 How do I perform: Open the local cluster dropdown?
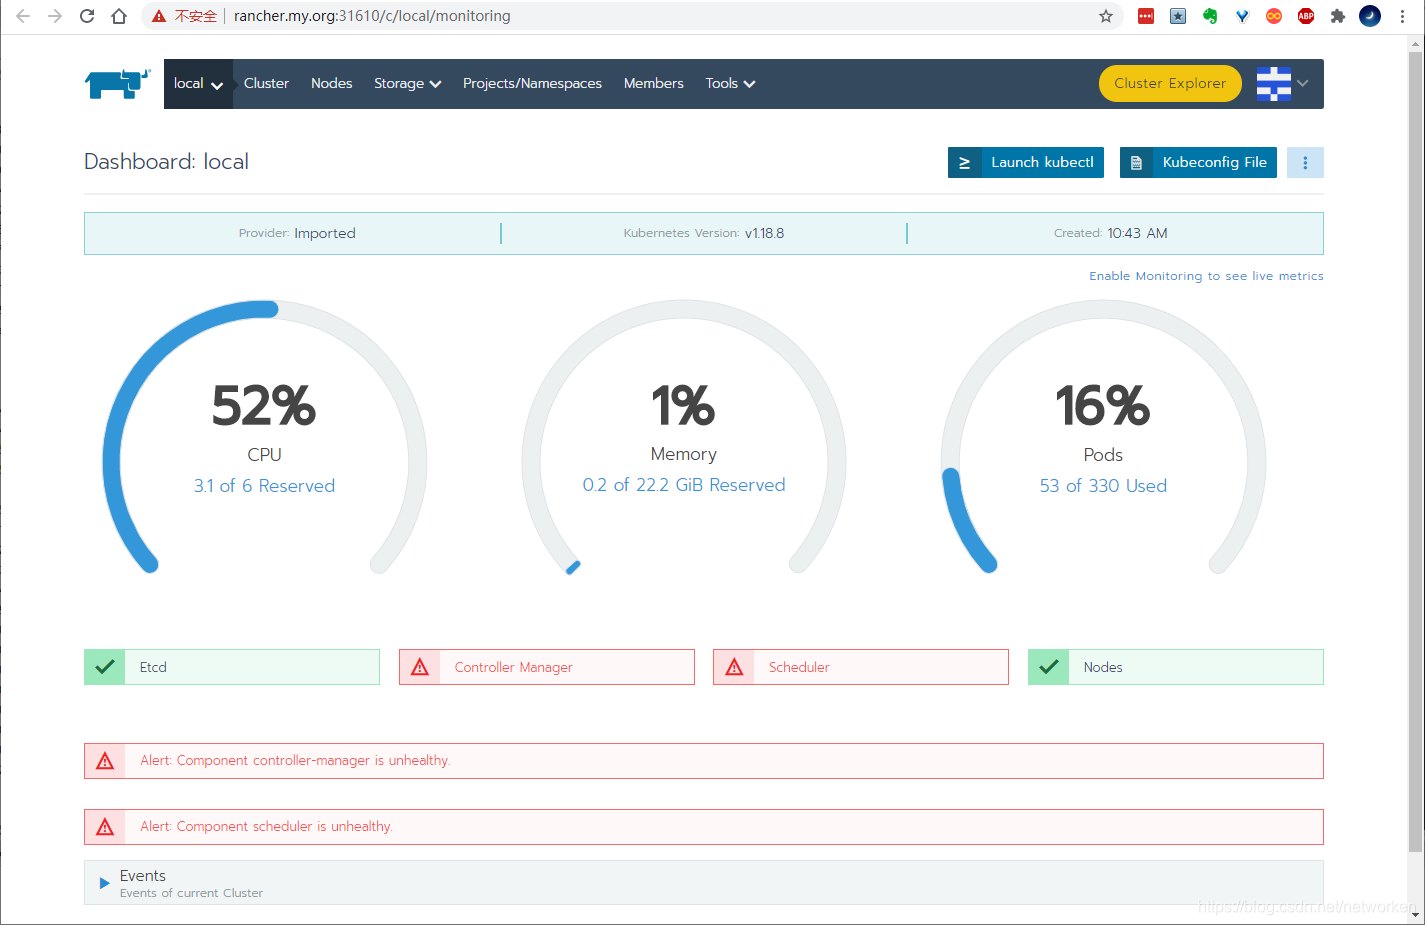click(x=198, y=84)
